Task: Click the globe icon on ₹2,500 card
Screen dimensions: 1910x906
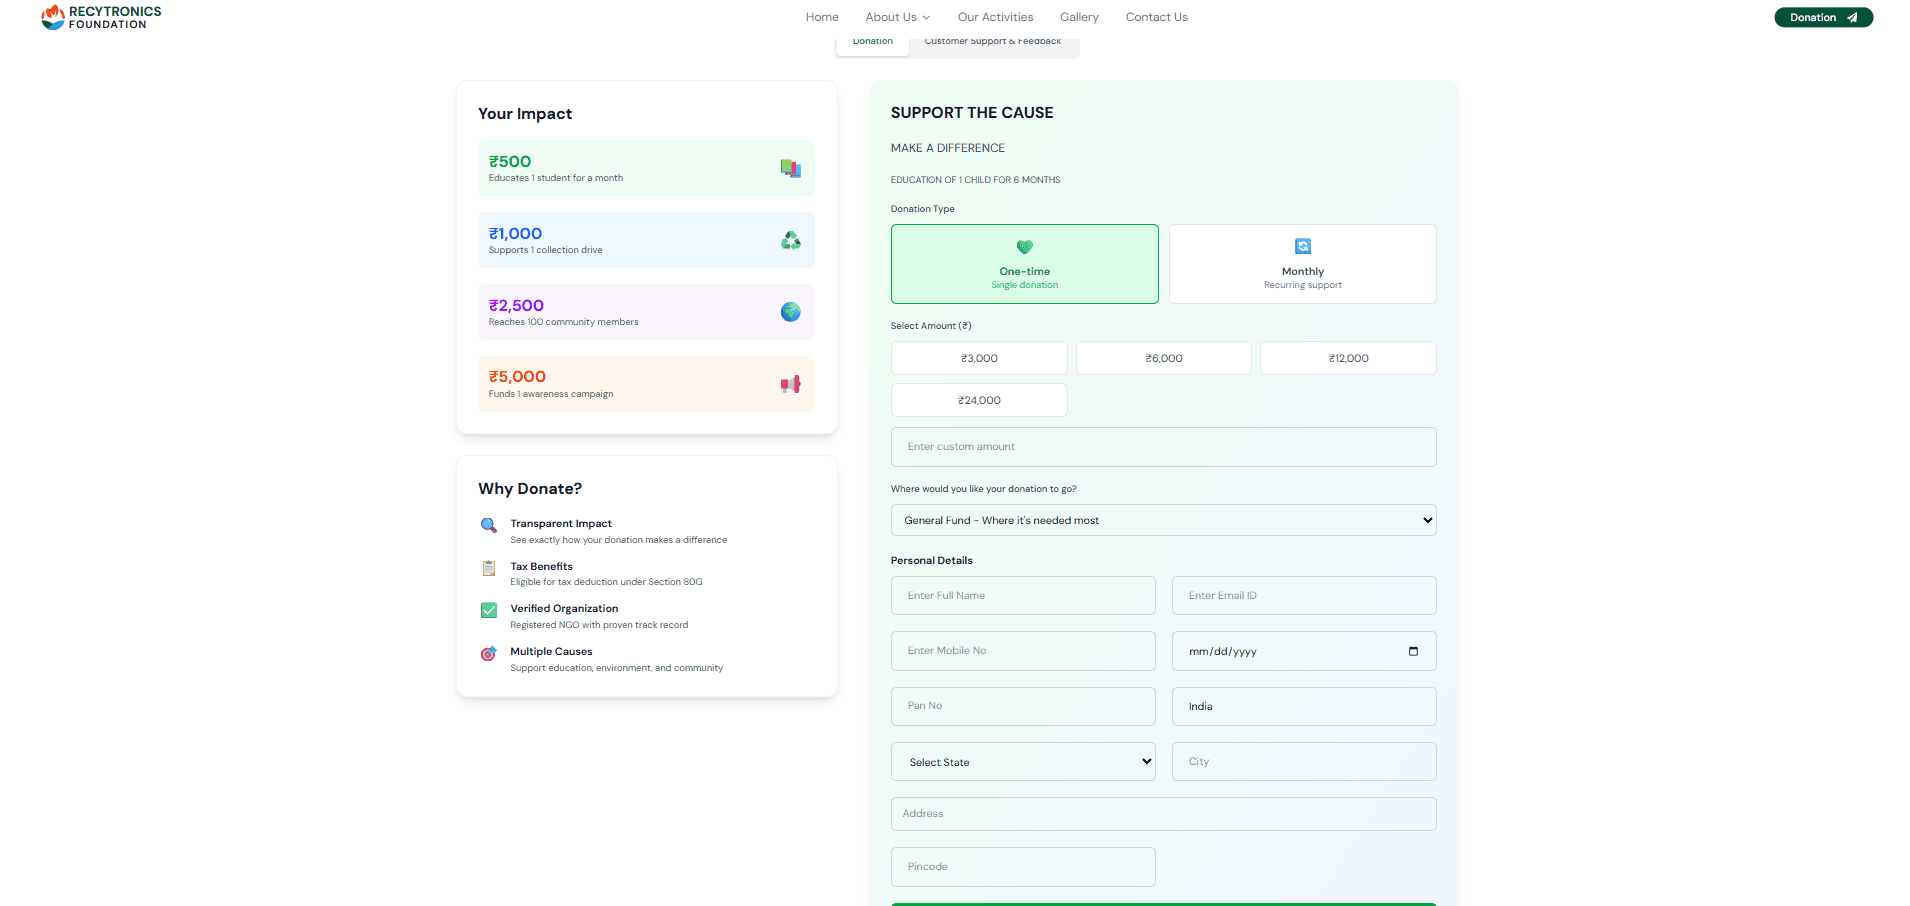Action: [790, 312]
